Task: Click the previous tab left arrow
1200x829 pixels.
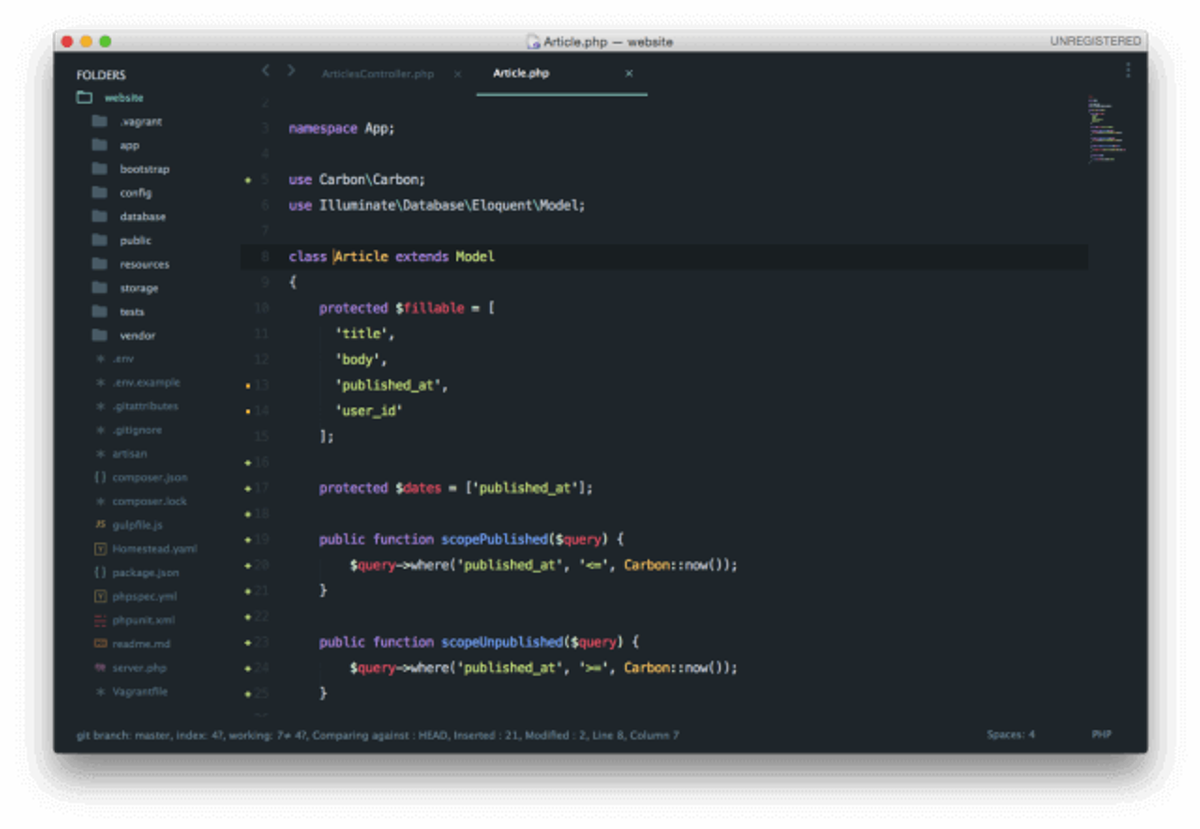Action: pyautogui.click(x=265, y=71)
